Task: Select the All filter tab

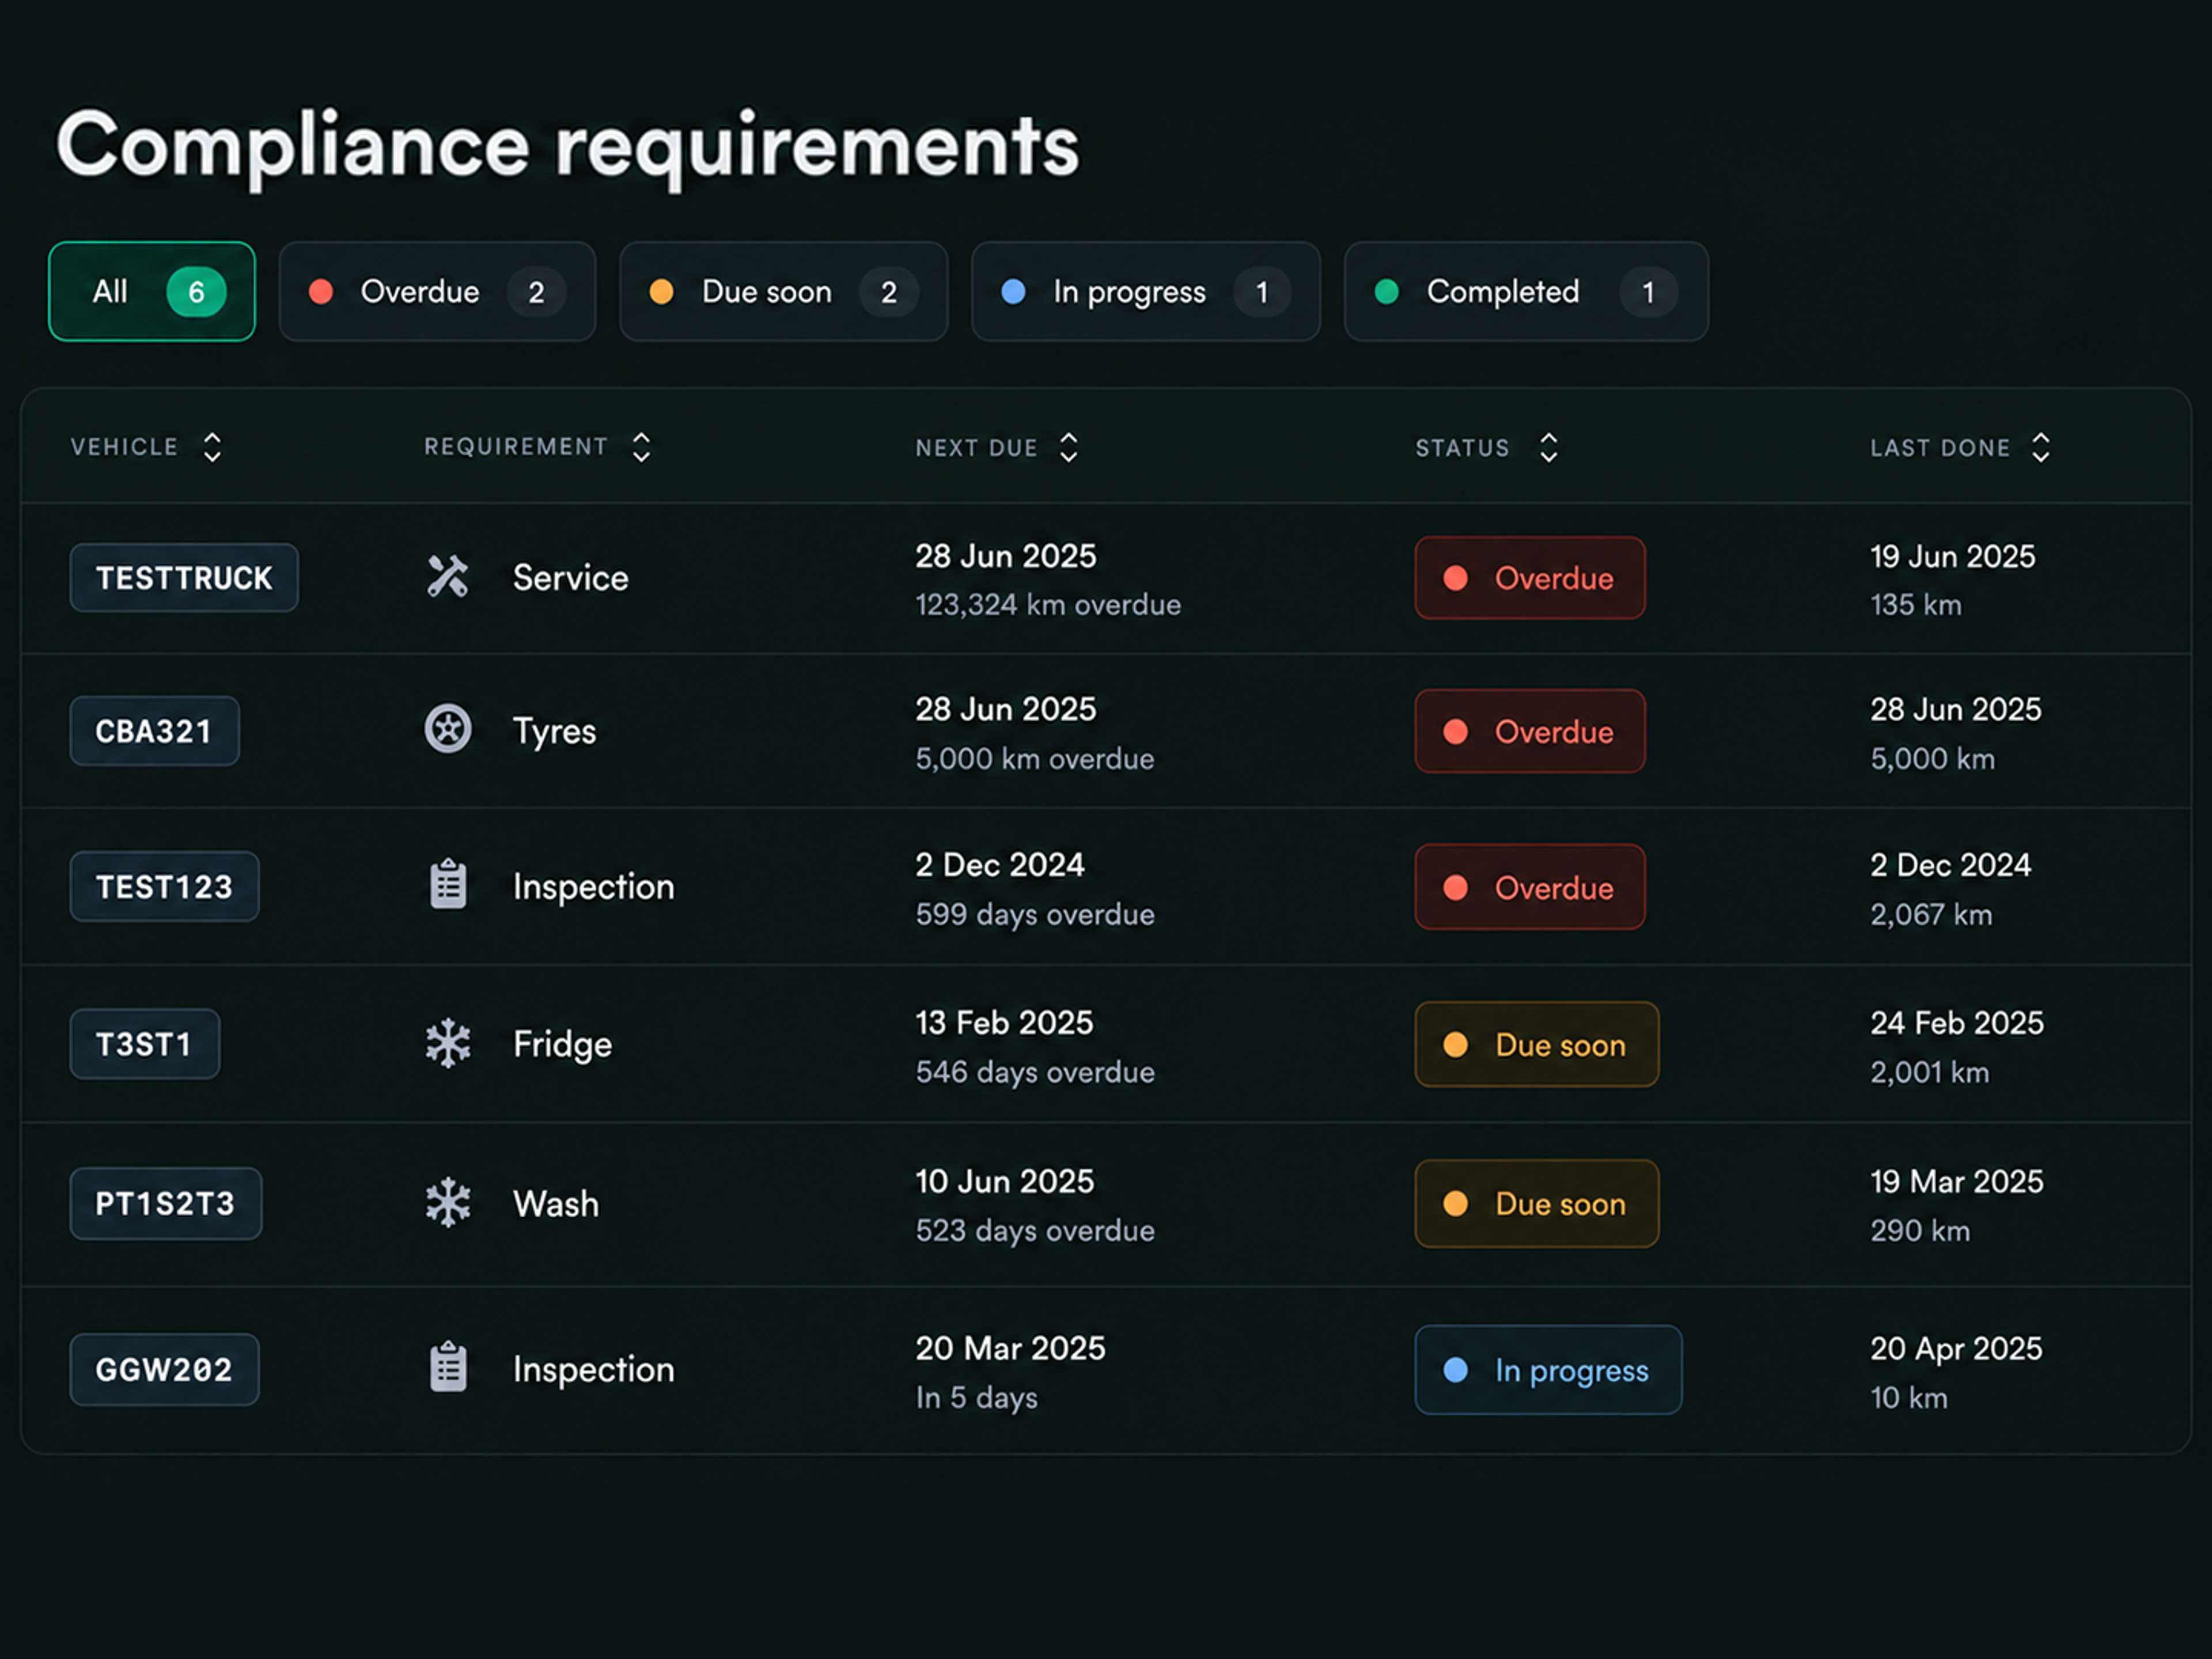Action: 152,291
